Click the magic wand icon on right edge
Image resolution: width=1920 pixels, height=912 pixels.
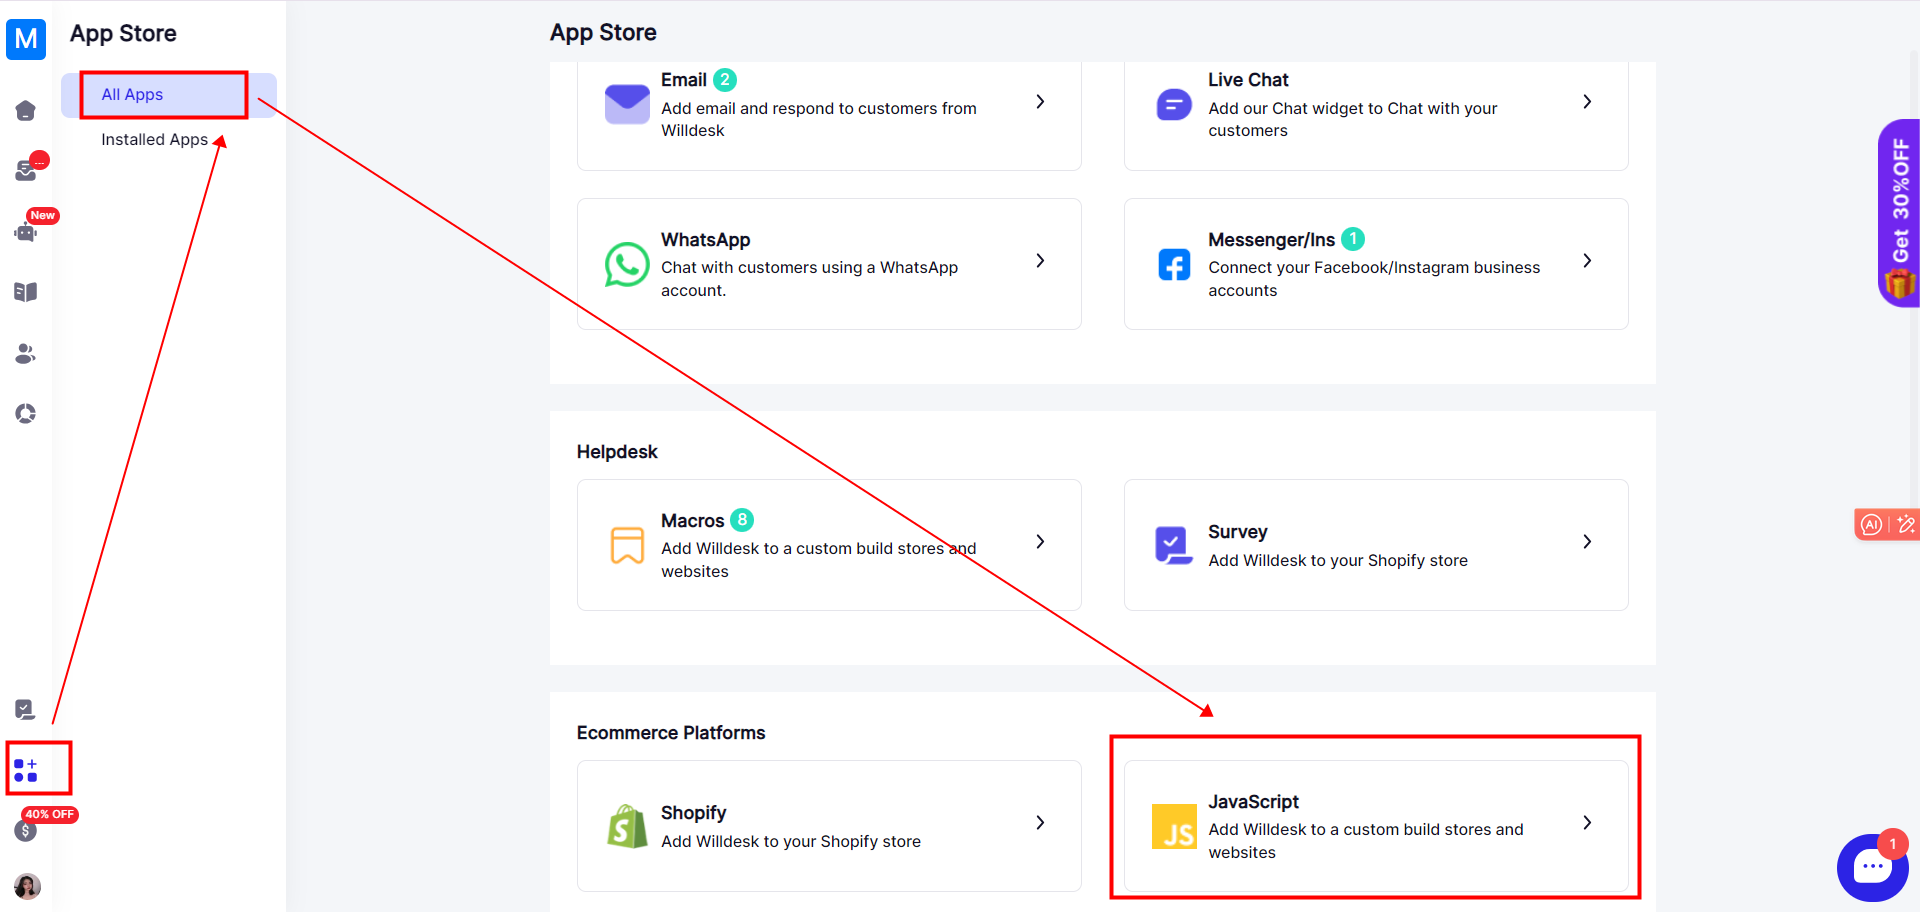tap(1906, 524)
